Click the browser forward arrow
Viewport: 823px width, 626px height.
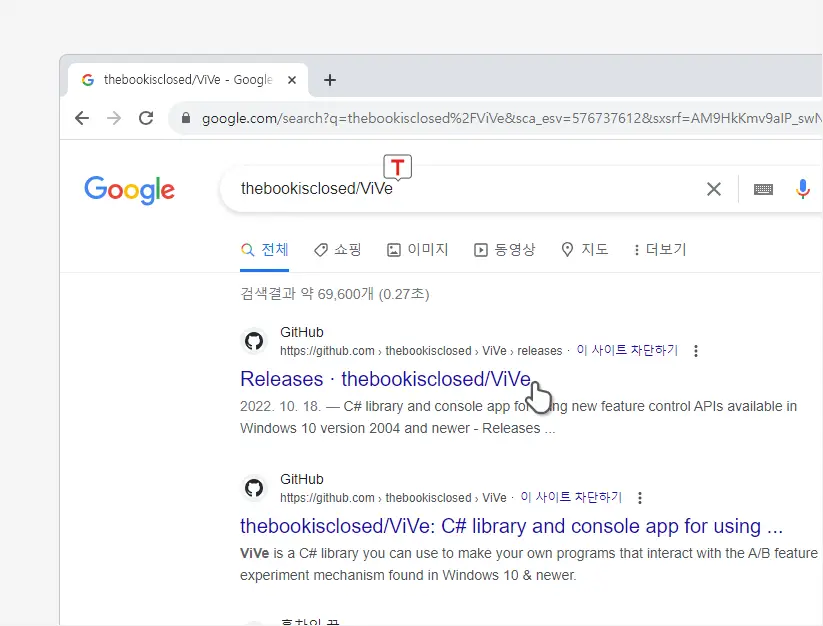click(x=113, y=118)
